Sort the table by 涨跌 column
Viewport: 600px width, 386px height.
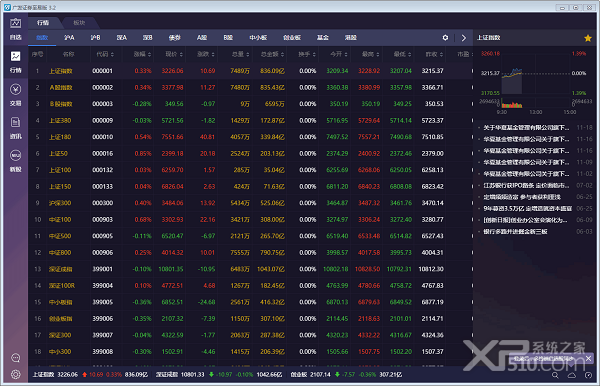tap(206, 54)
